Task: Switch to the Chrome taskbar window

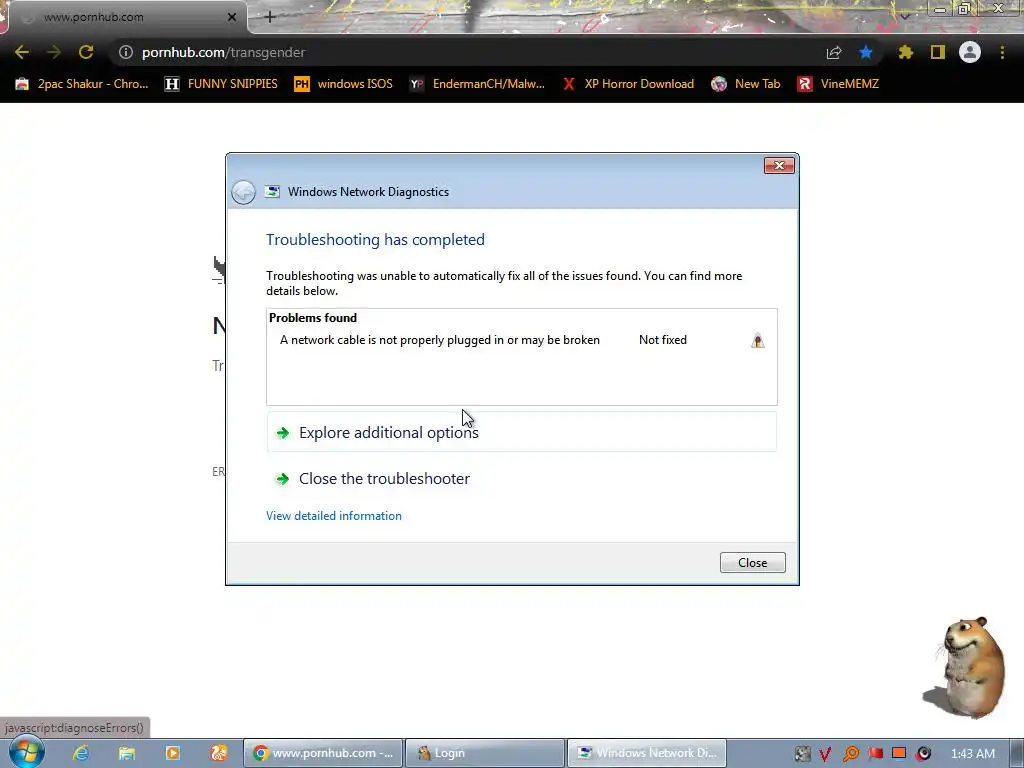Action: coord(323,753)
